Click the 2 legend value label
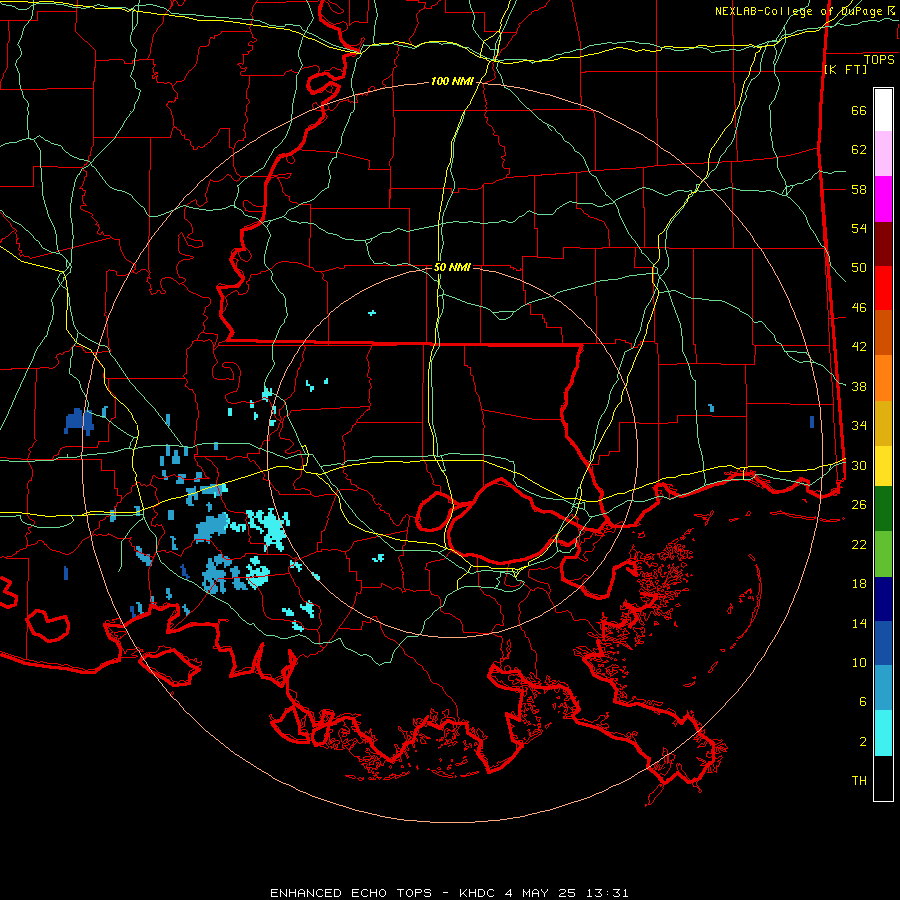Screen dimensions: 900x900 pos(863,742)
